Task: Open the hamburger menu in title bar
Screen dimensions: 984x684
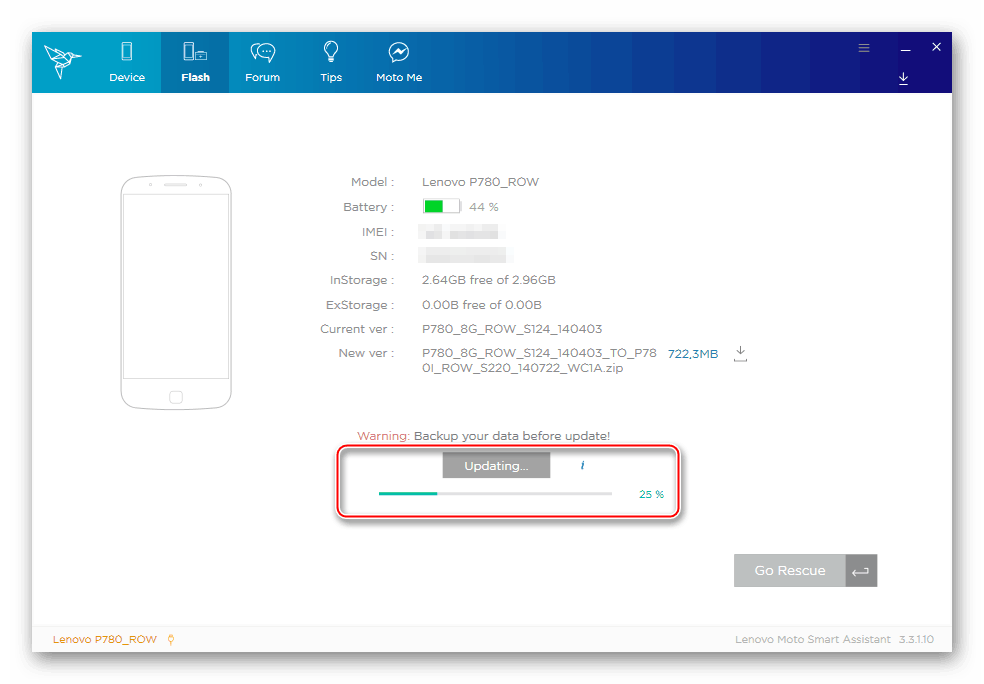Action: [x=864, y=48]
